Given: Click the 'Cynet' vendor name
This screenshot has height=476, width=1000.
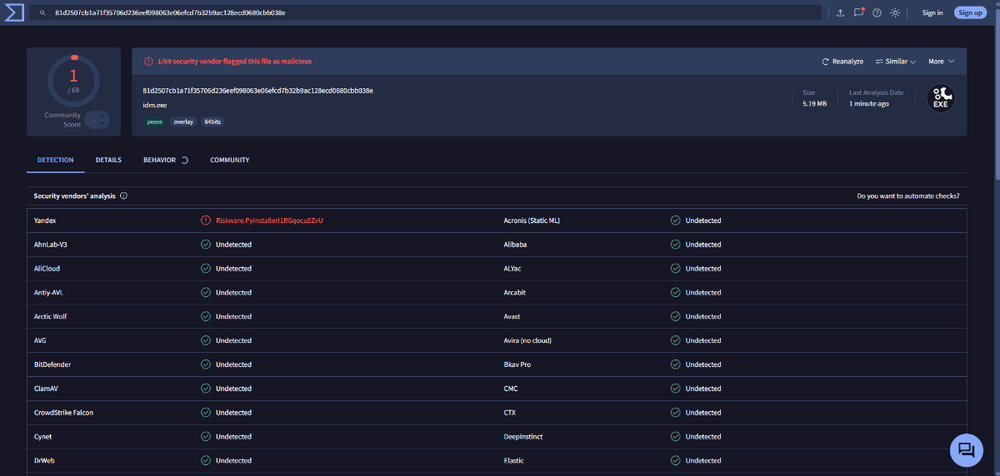Looking at the screenshot, I should (x=43, y=436).
